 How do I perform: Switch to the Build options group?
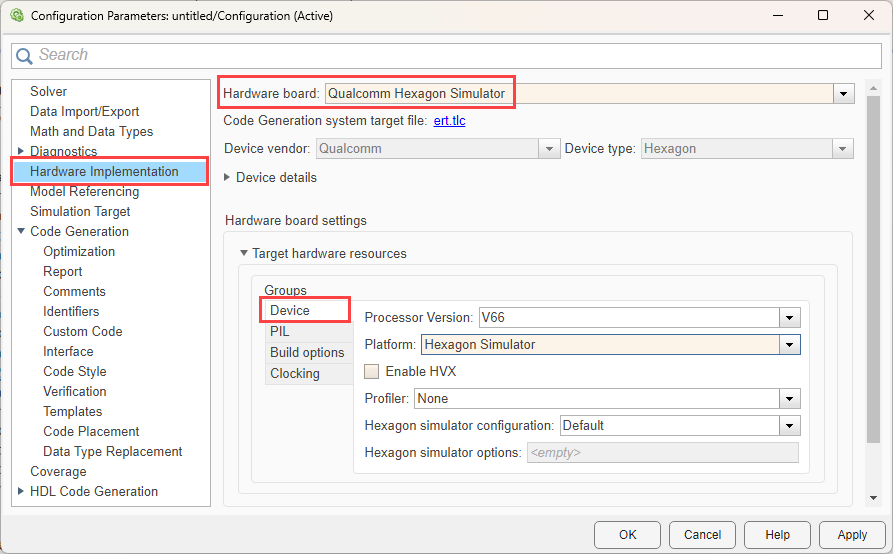click(307, 352)
